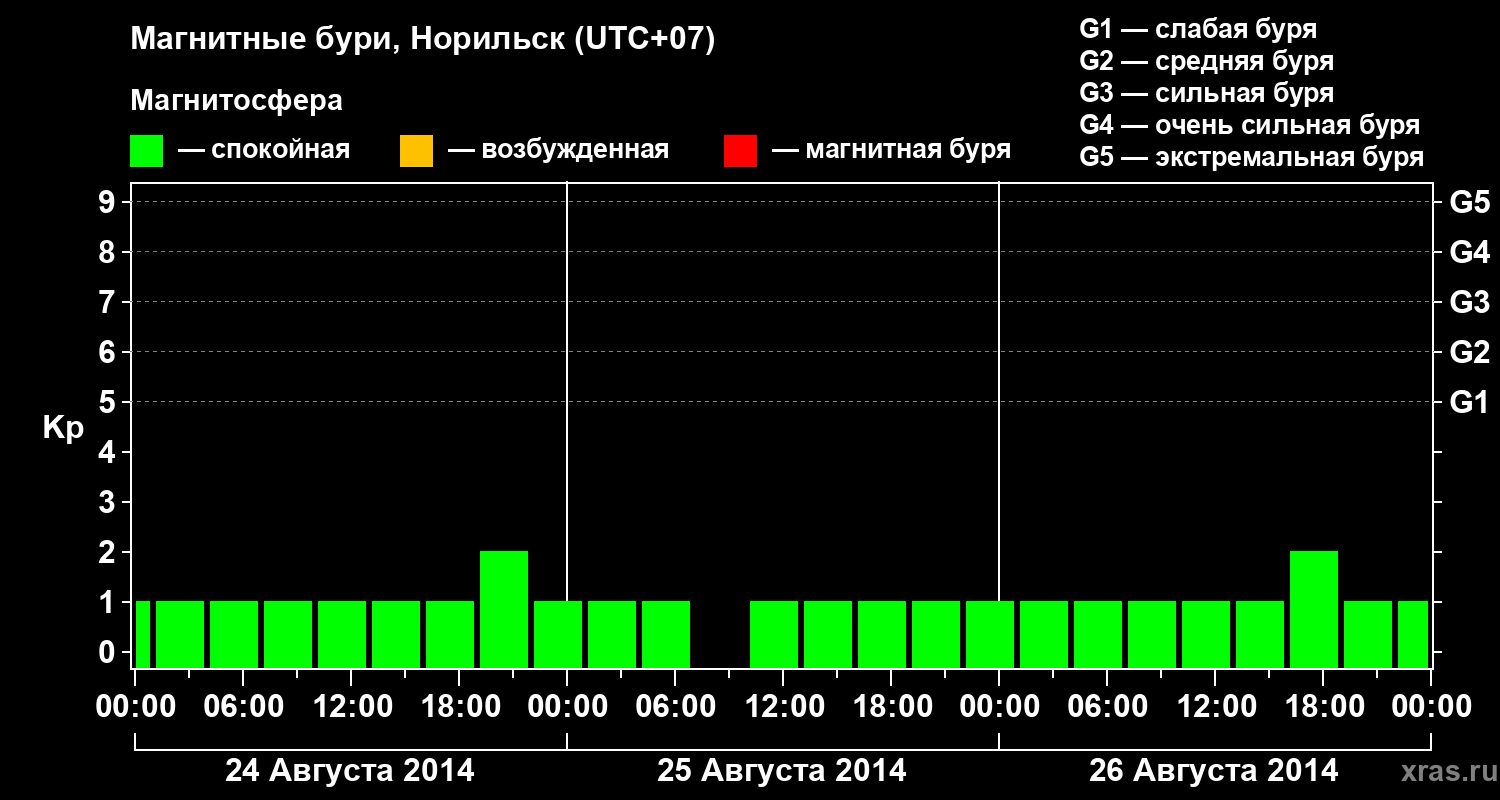Click the date label '24 Августа 2014'

[350, 771]
